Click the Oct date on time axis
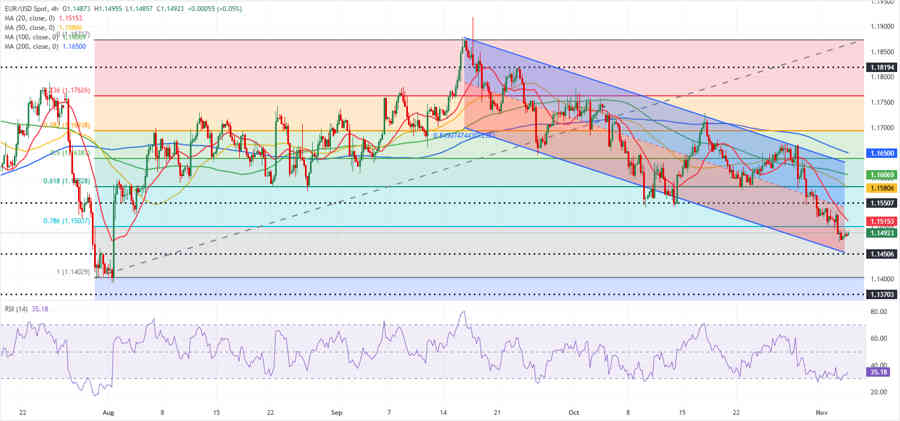This screenshot has height=421, width=900. click(574, 411)
